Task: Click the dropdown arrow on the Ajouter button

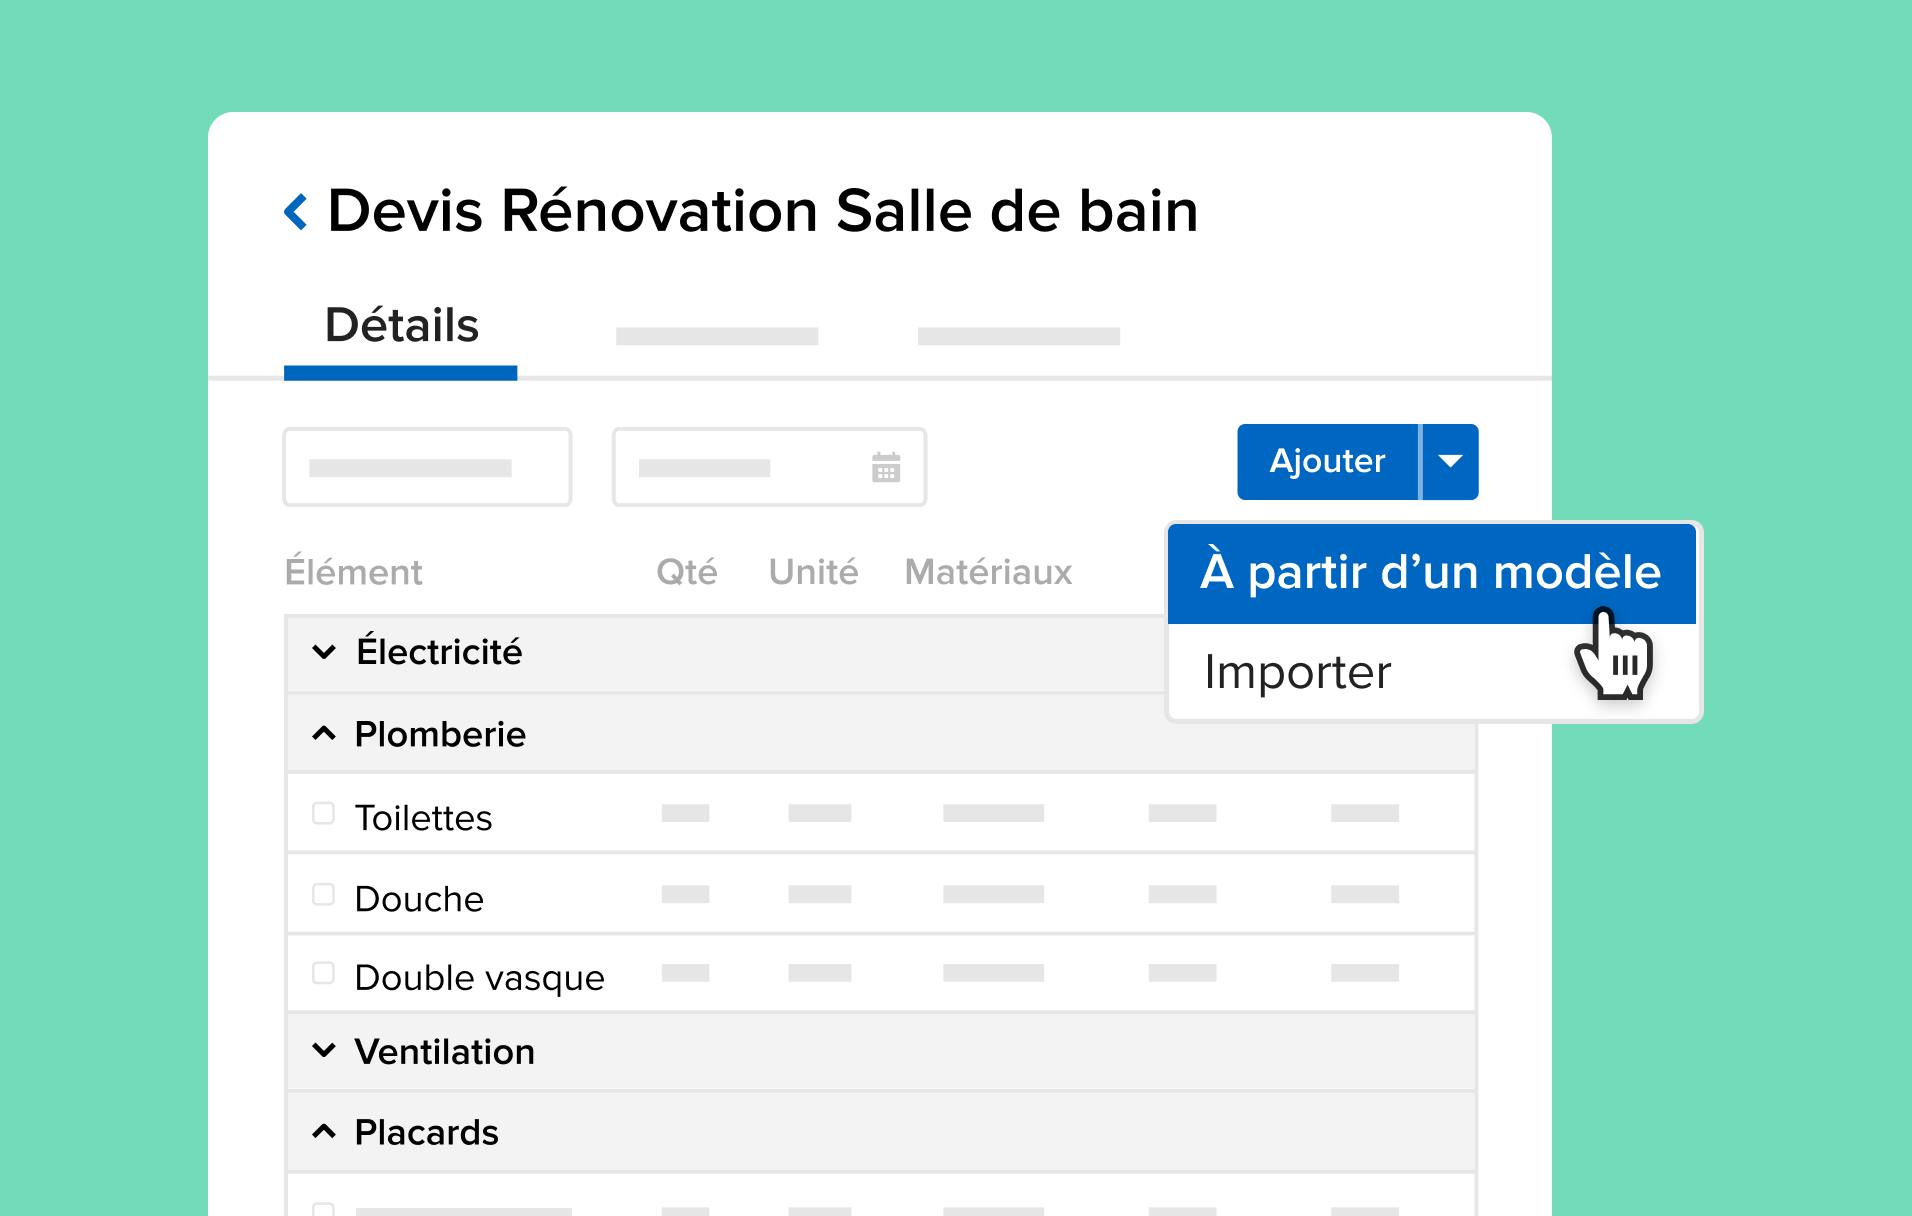Action: pos(1449,461)
